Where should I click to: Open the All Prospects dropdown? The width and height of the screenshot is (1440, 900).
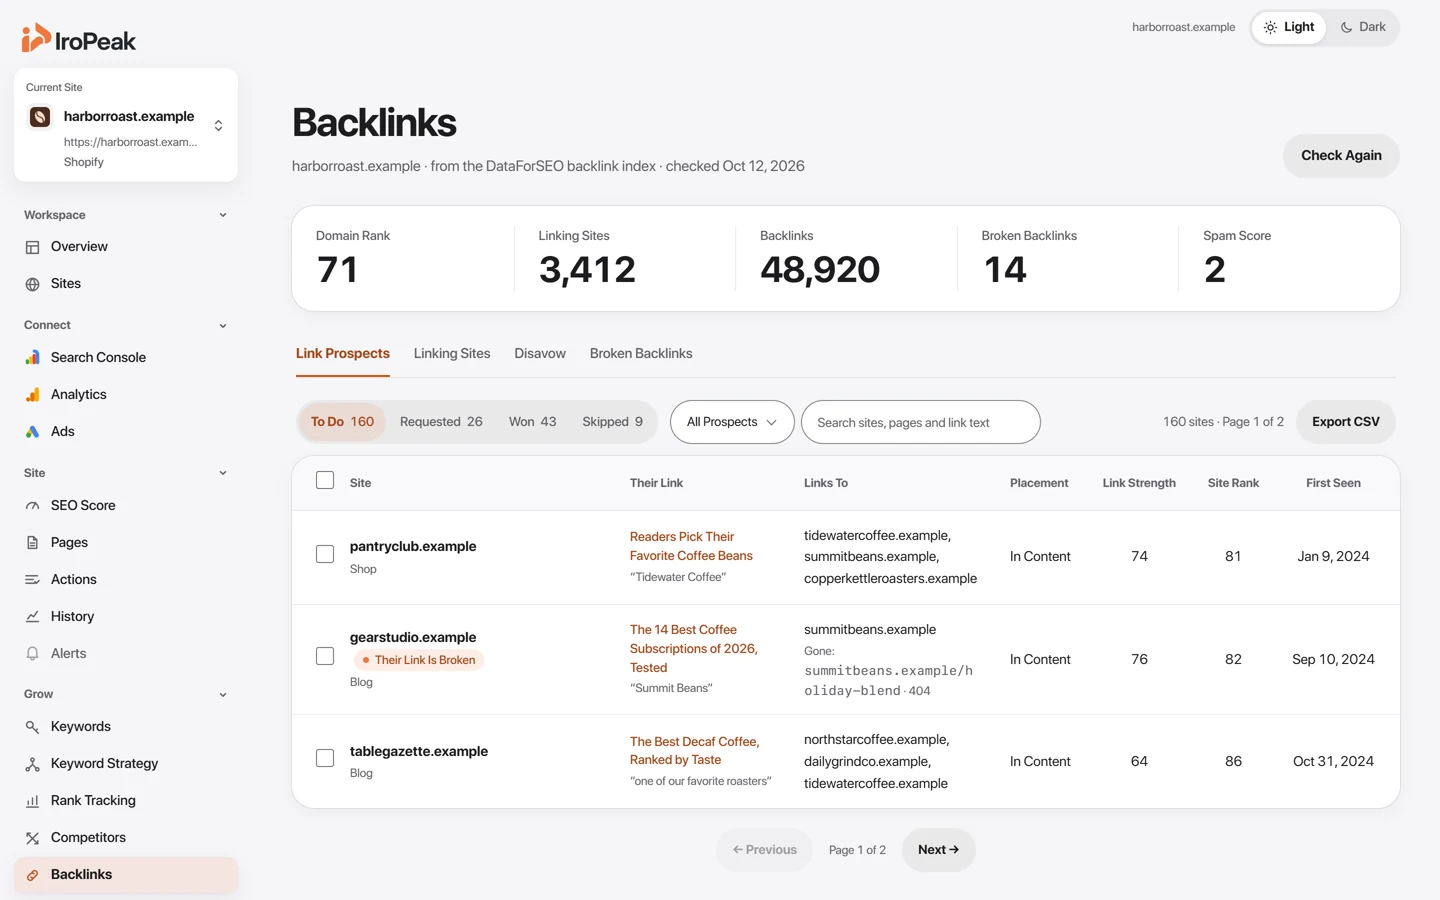click(732, 422)
